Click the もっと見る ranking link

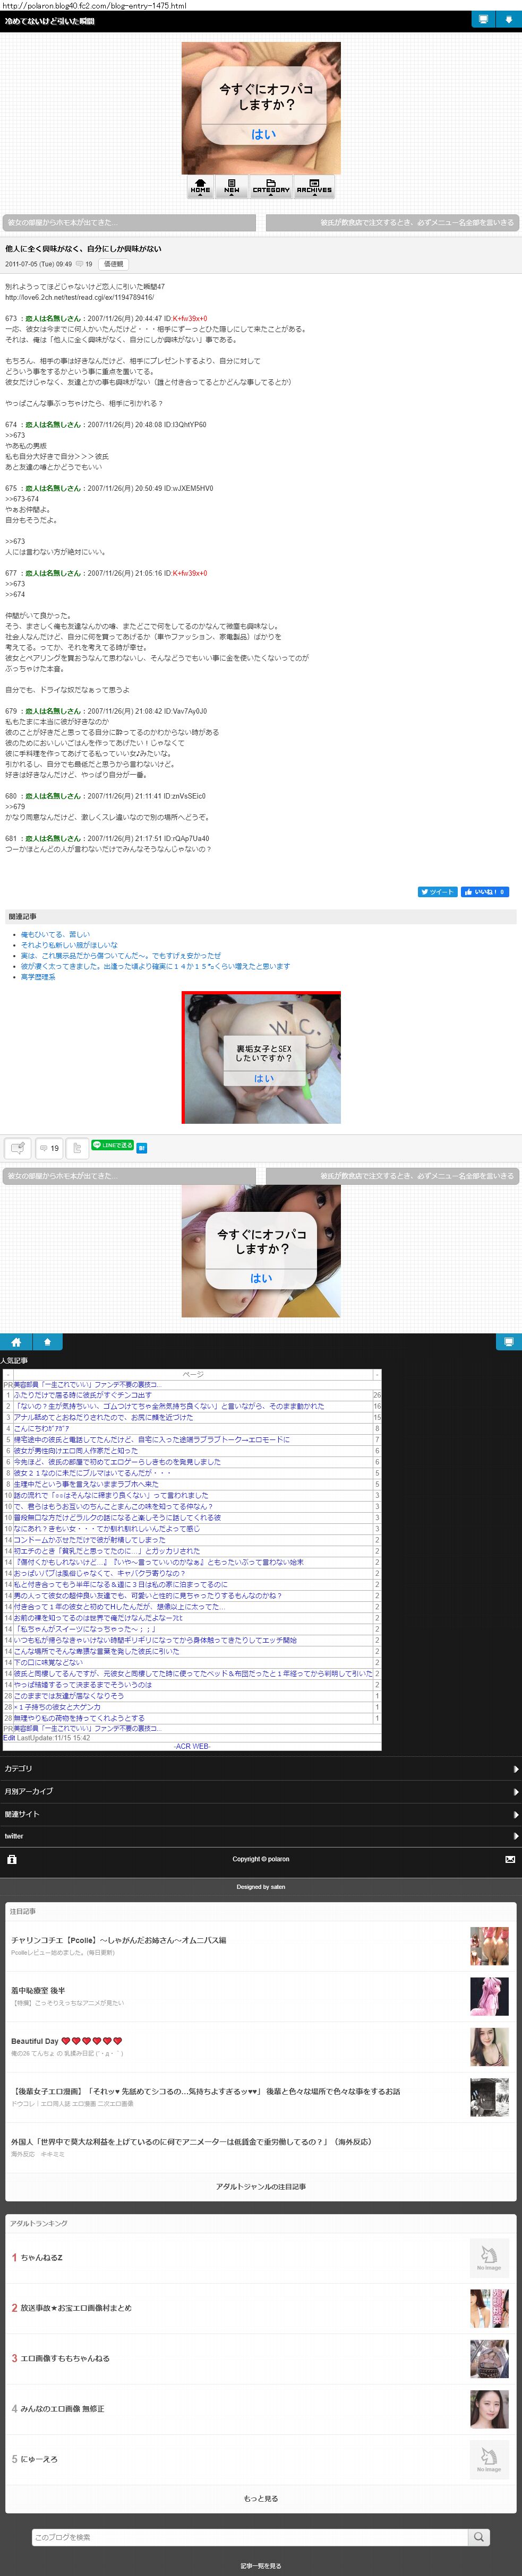point(261,2498)
